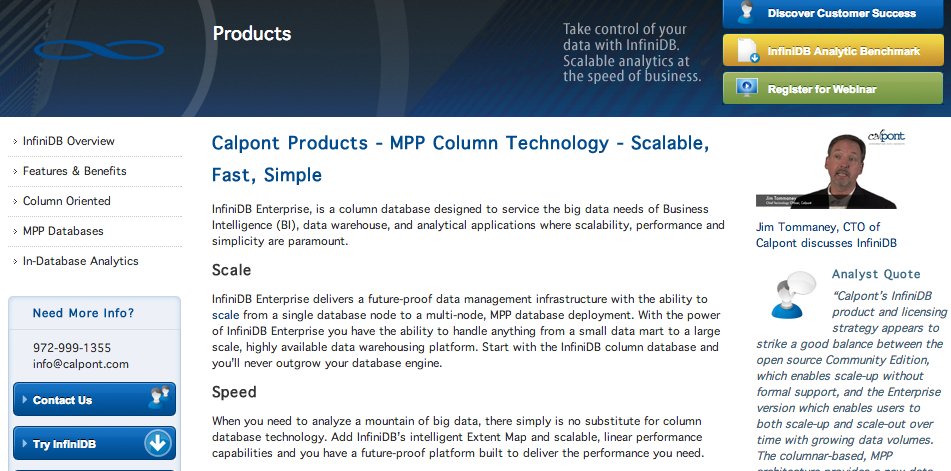The image size is (951, 471).
Task: Open the InfiniDB Overview sidebar item
Action: point(69,141)
